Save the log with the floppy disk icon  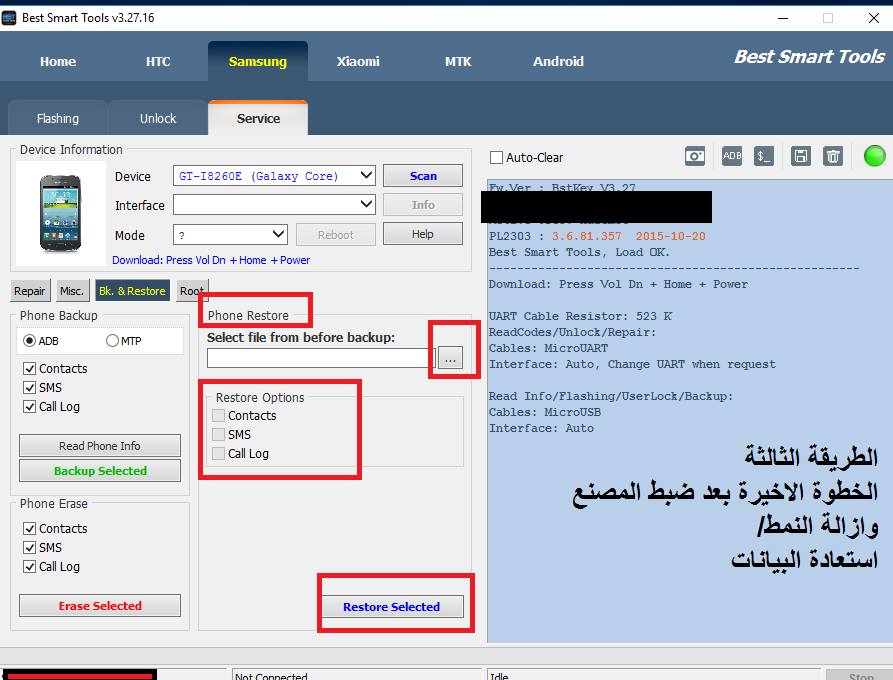click(801, 156)
